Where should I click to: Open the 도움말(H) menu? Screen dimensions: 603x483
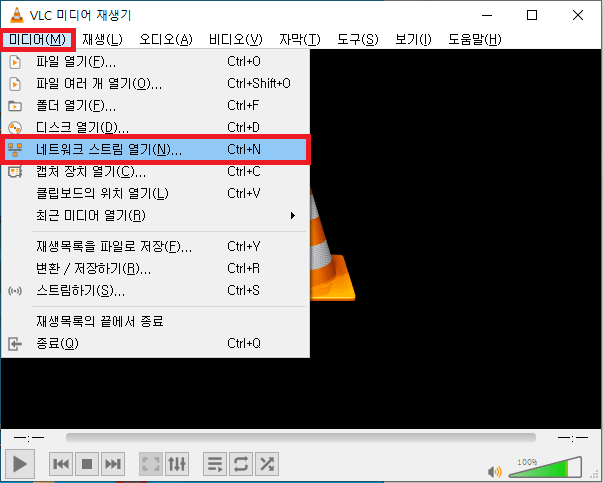pos(475,40)
